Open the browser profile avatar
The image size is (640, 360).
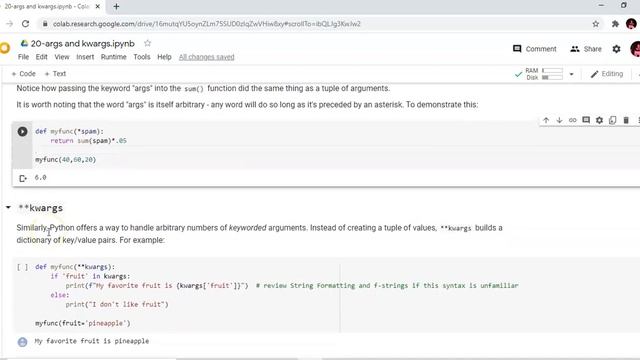pyautogui.click(x=631, y=24)
